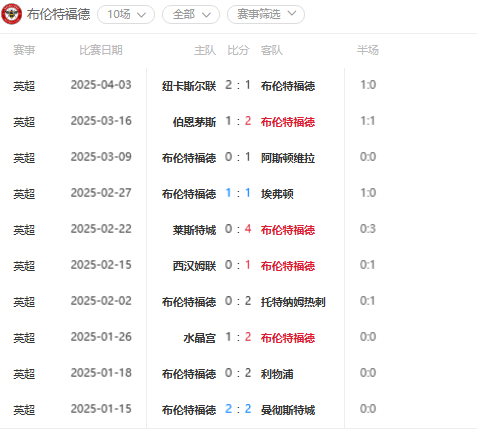Open home team 伯恩茅斯 in the 2025-03-16 match
Viewport: 477px width, 432px height.
194,122
